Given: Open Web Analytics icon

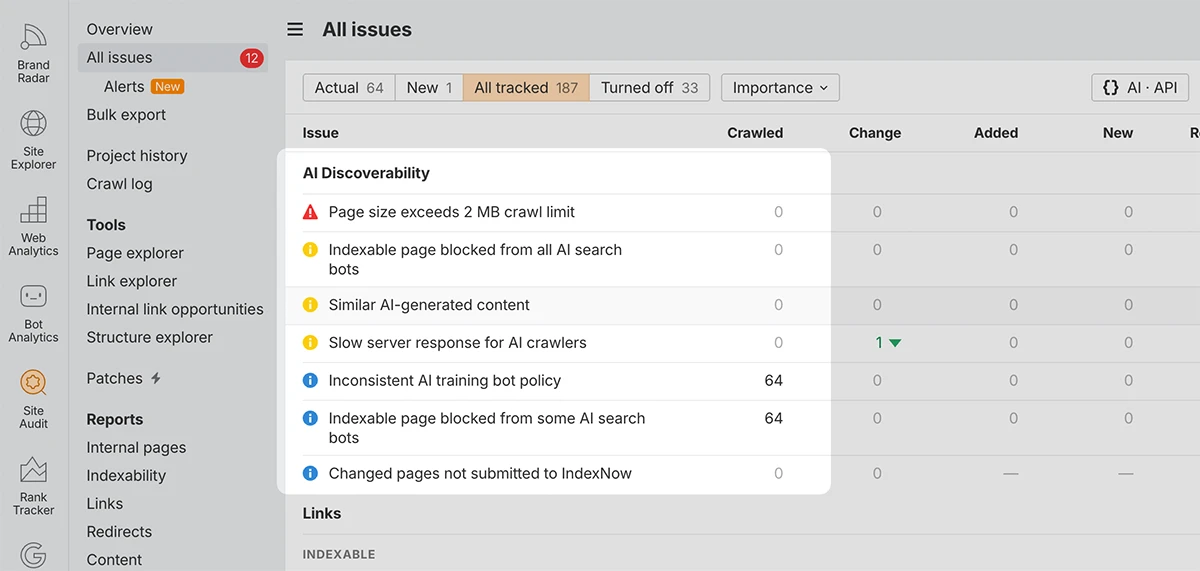Looking at the screenshot, I should click(x=33, y=209).
